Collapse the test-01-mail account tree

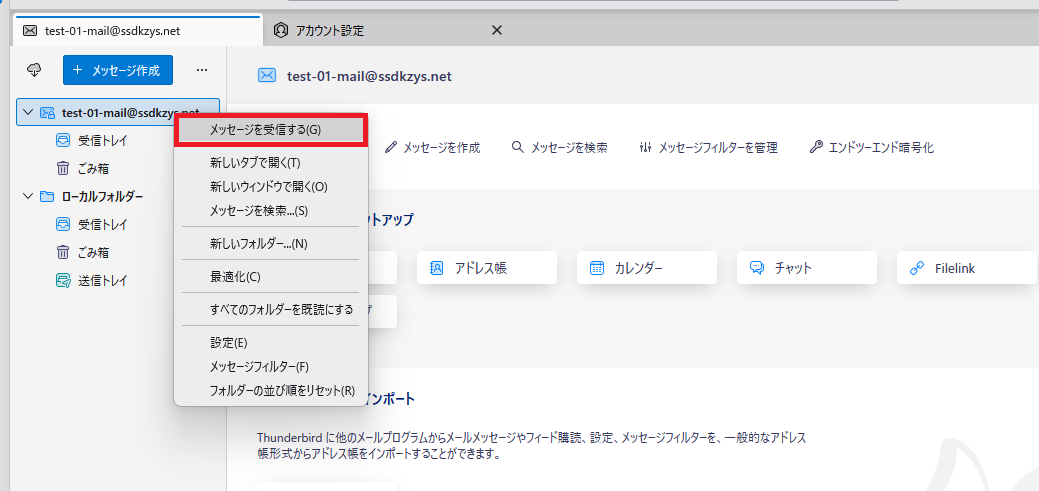coord(27,113)
